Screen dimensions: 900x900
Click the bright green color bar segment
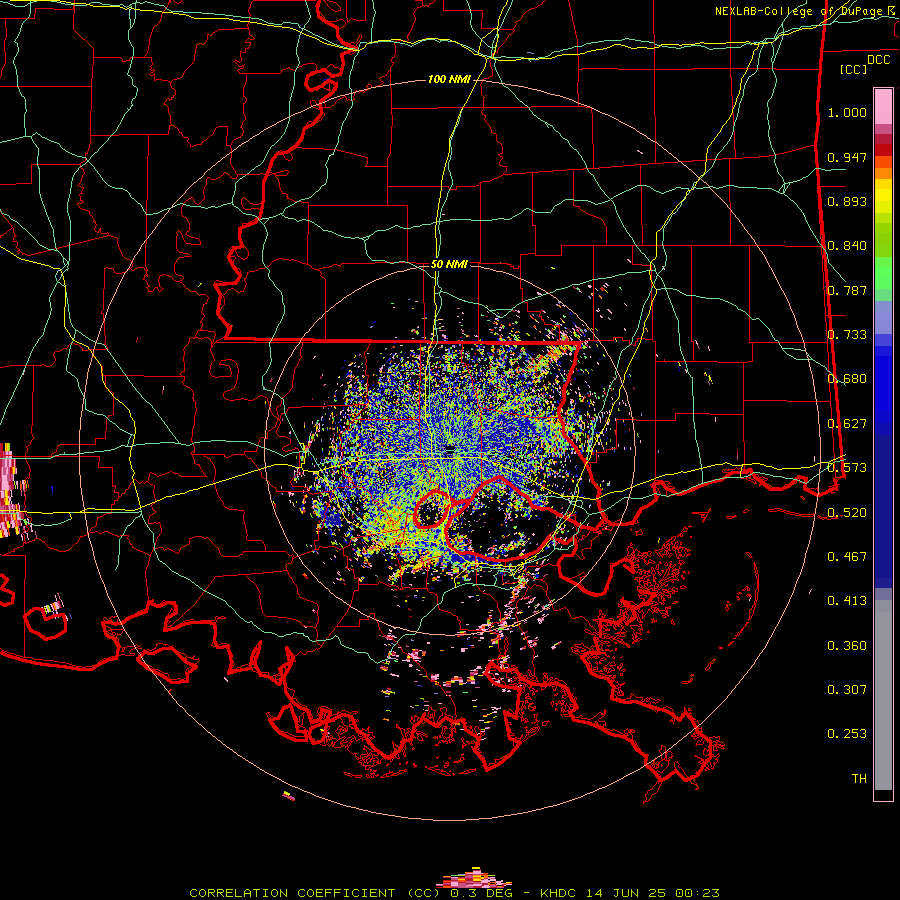coord(883,274)
